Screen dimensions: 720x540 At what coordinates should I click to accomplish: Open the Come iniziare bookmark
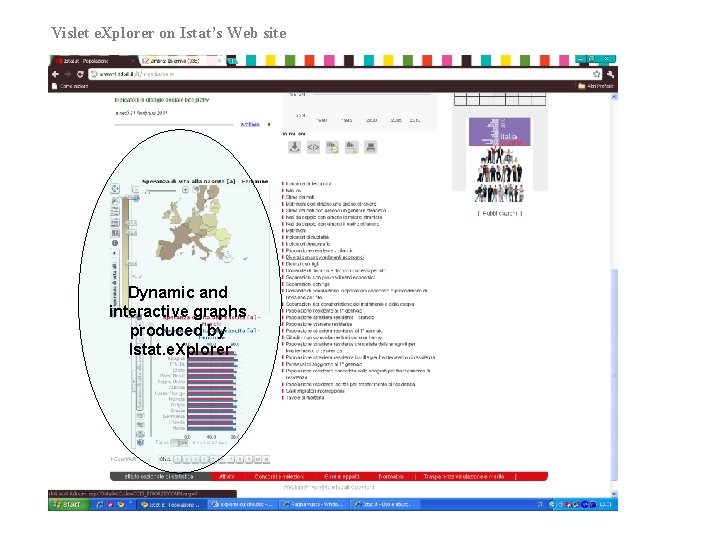click(x=70, y=86)
